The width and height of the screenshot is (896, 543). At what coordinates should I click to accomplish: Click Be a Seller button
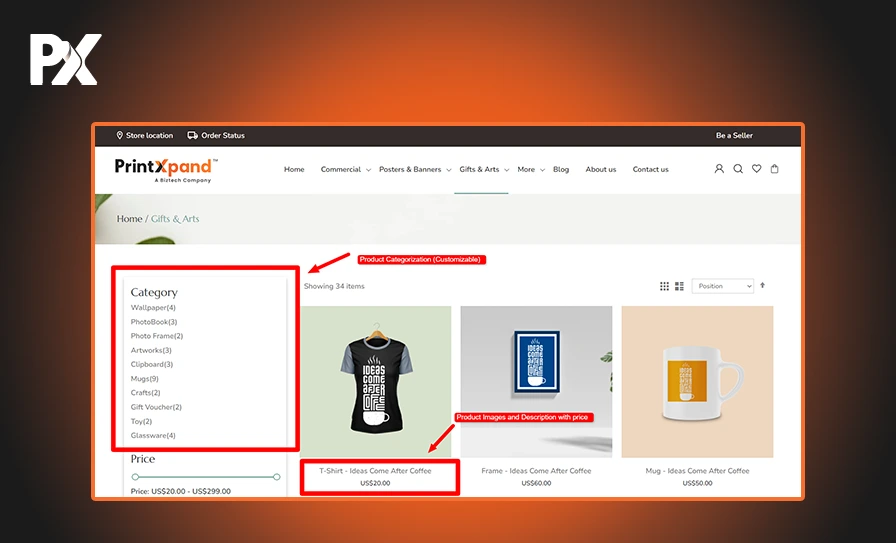point(734,135)
